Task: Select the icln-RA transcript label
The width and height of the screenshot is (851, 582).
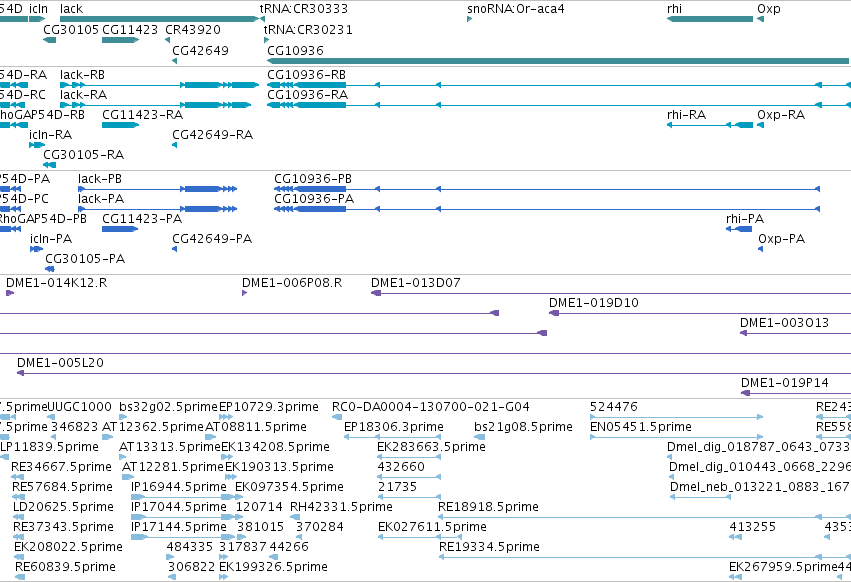Action: click(x=50, y=135)
